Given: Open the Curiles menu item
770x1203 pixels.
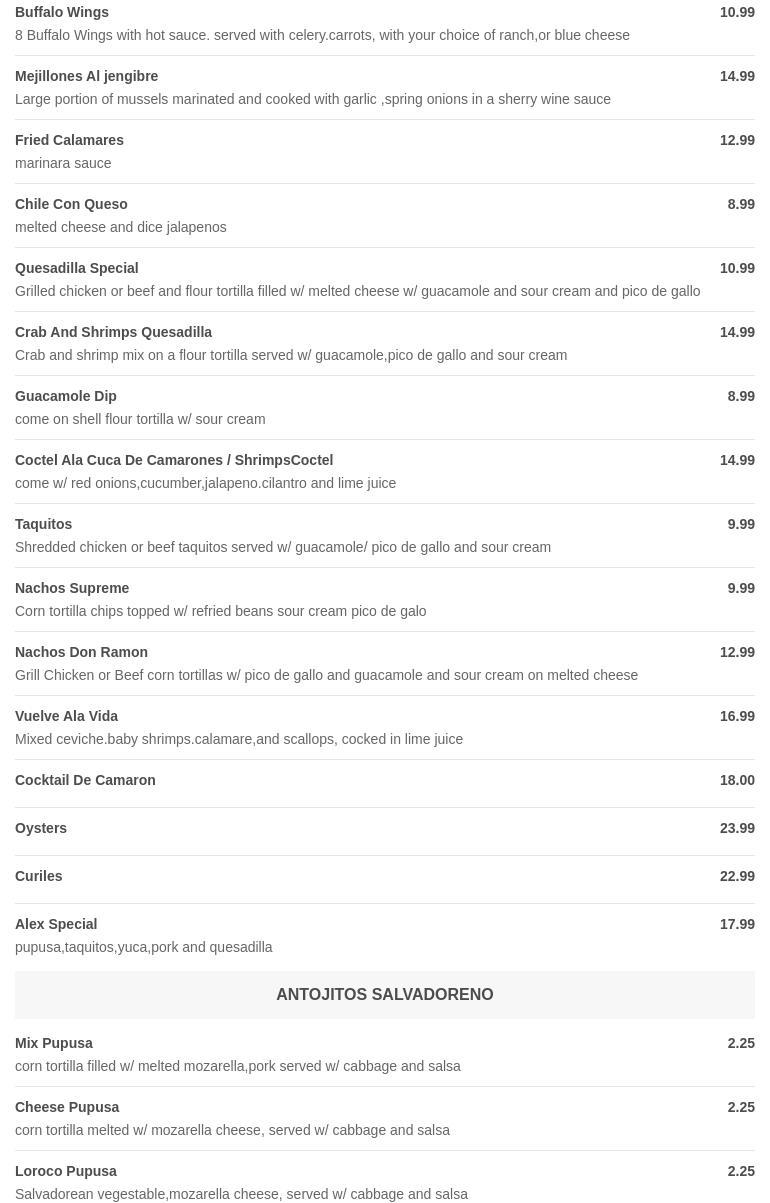Looking at the screenshot, I should pyautogui.click(x=39, y=876).
